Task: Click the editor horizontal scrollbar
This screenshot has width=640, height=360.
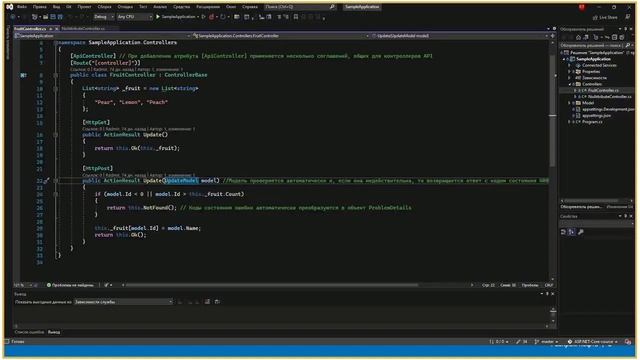Action: point(271,285)
